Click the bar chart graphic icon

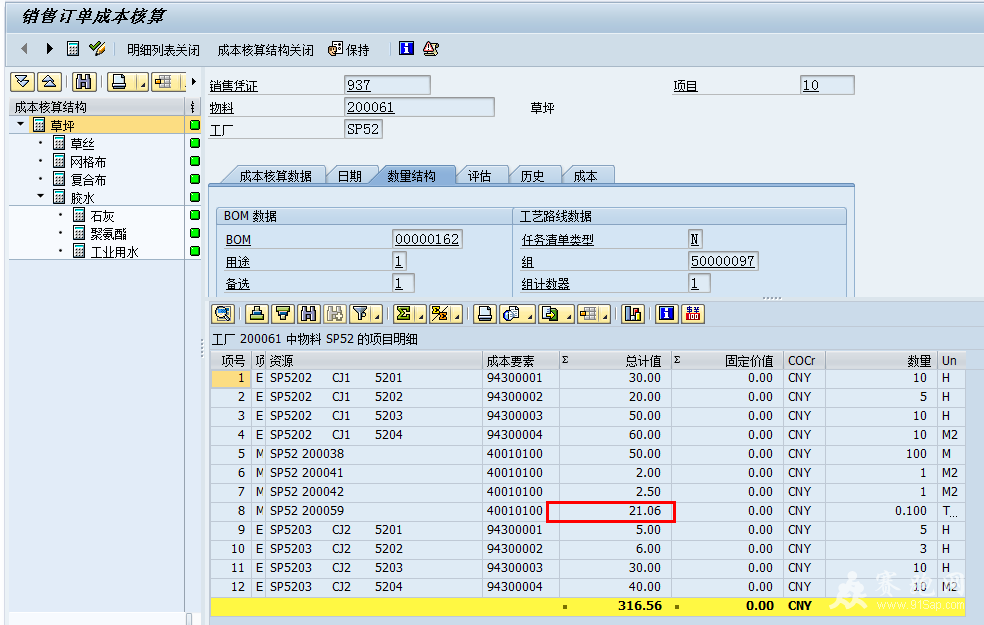click(x=633, y=313)
